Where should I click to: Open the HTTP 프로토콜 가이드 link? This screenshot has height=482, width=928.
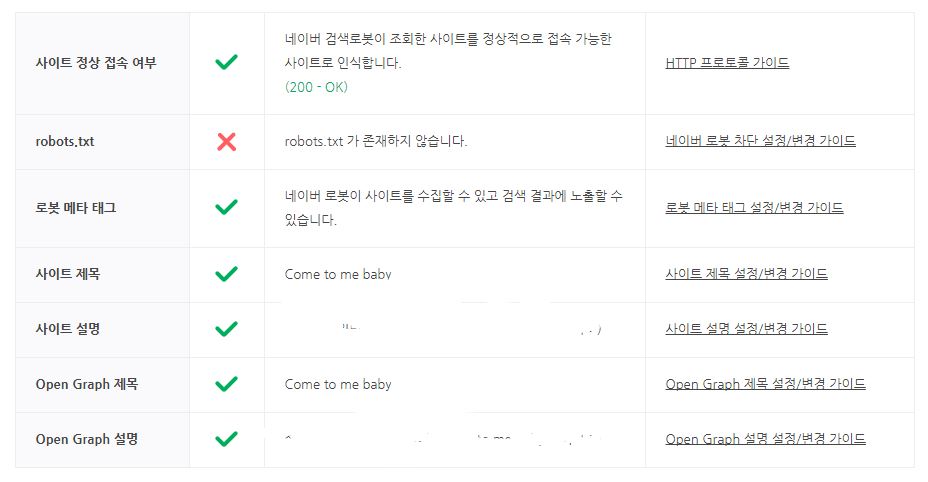tap(727, 62)
